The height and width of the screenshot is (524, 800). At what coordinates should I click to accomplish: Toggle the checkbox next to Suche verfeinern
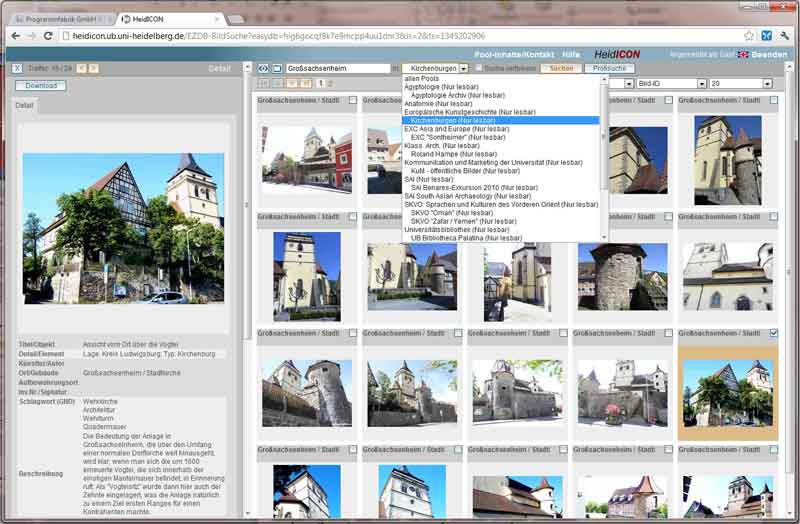coord(479,68)
